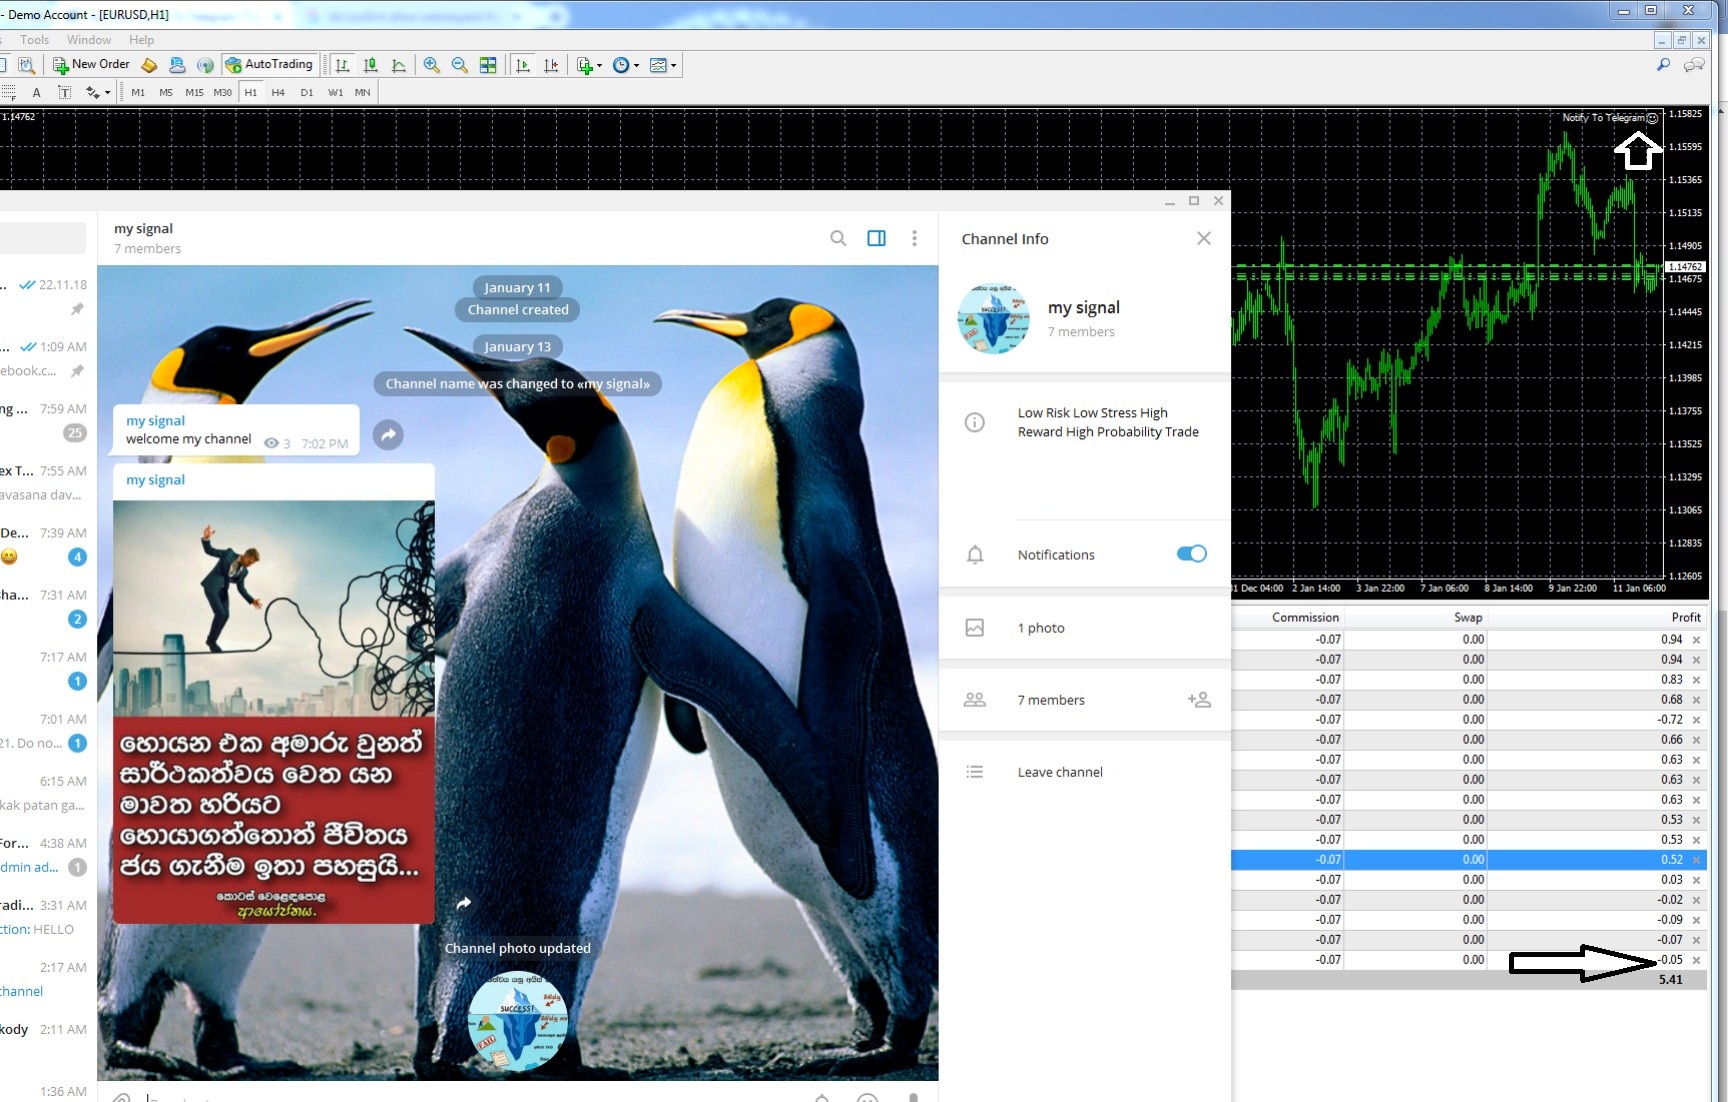Open the chart templates dropdown
1728x1102 pixels.
[x=663, y=65]
